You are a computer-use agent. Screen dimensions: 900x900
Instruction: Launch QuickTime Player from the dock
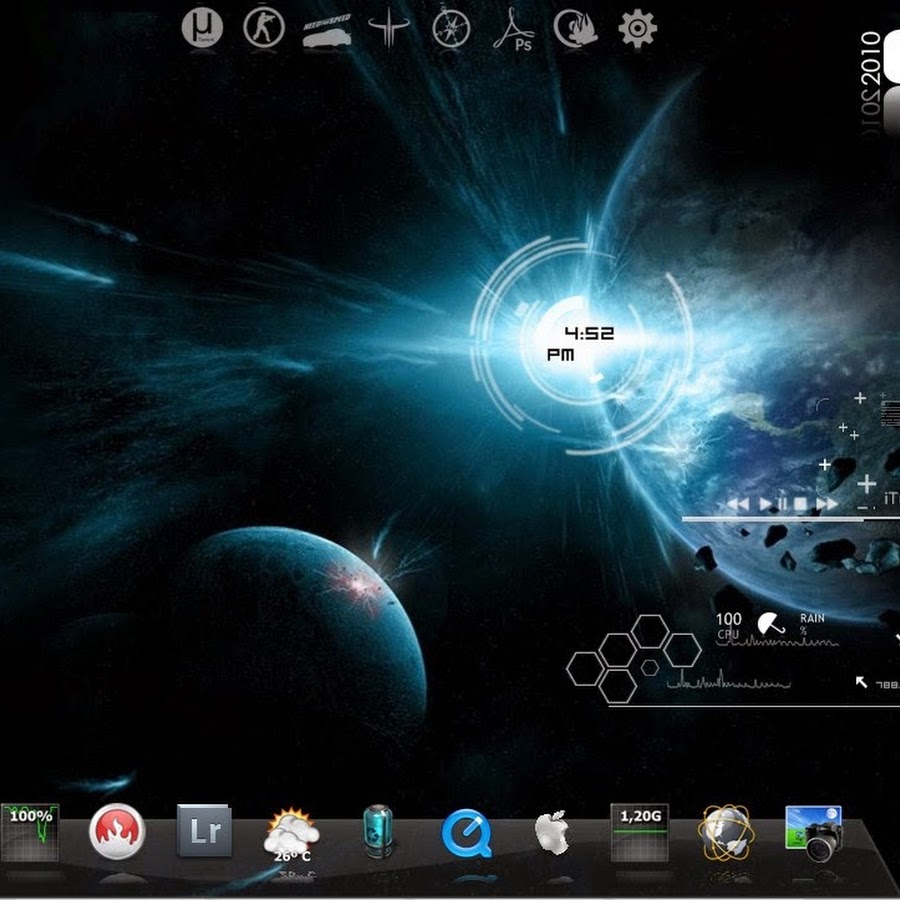pyautogui.click(x=467, y=832)
